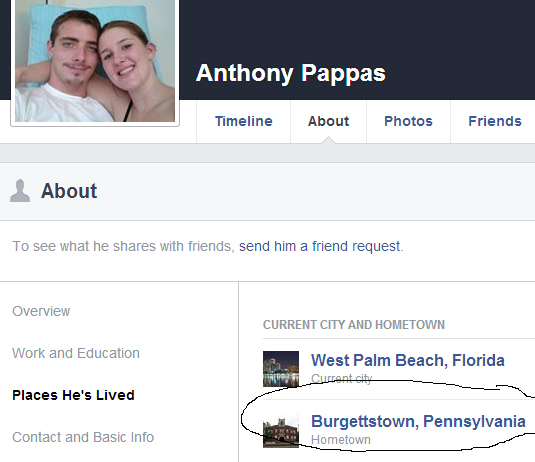535x462 pixels.
Task: Click the Current City and Hometown header
Action: pos(354,324)
